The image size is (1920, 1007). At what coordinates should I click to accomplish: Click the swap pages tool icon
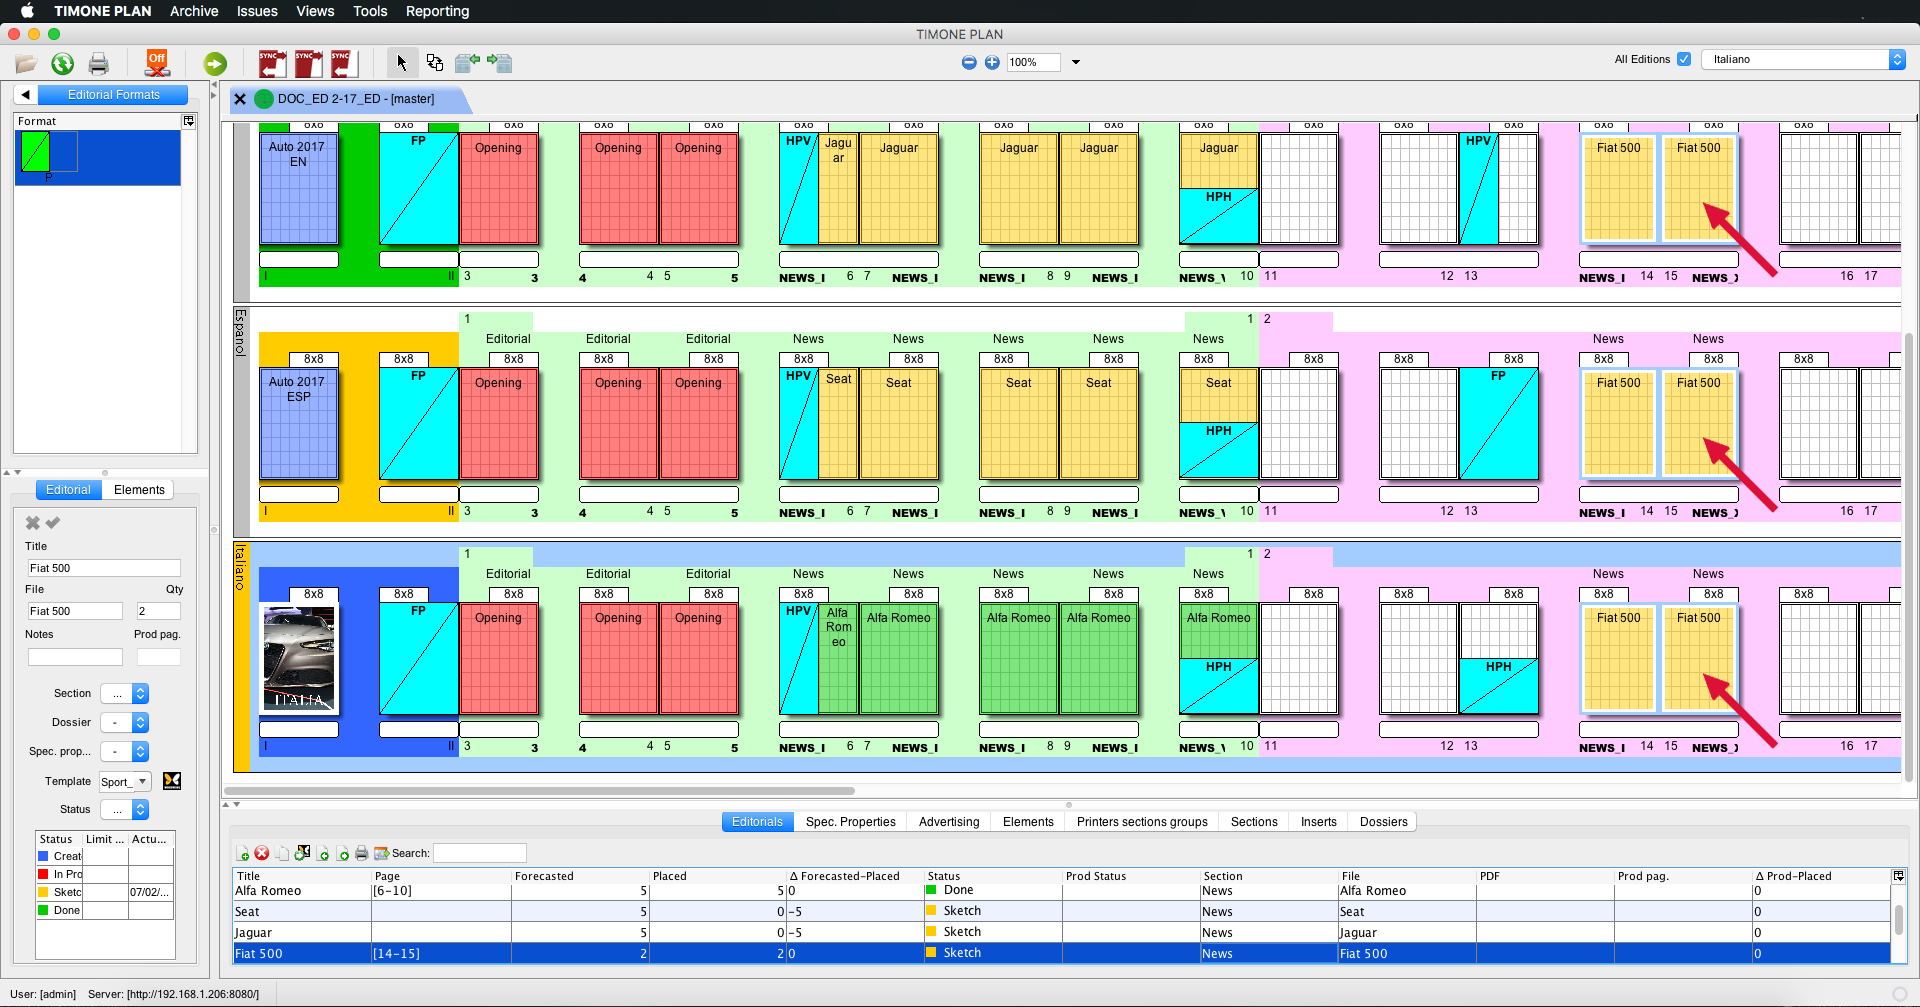point(435,63)
